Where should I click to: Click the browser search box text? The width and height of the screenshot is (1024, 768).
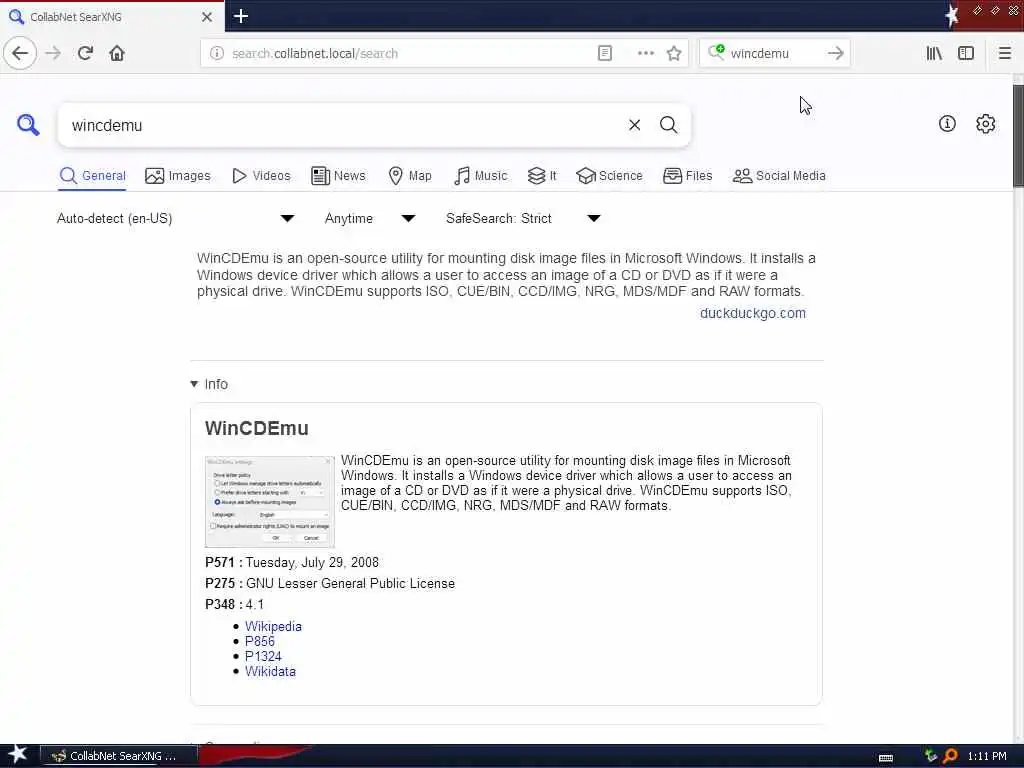click(x=760, y=54)
